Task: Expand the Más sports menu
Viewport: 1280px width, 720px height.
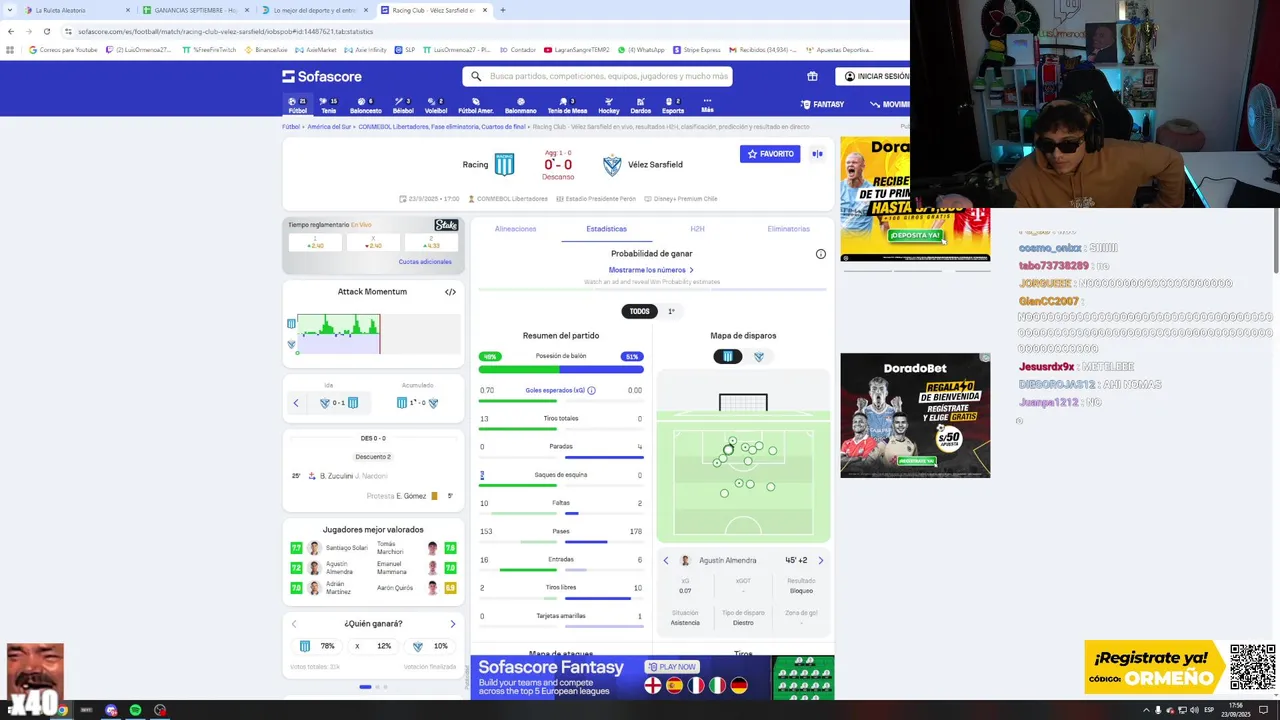Action: tap(707, 105)
